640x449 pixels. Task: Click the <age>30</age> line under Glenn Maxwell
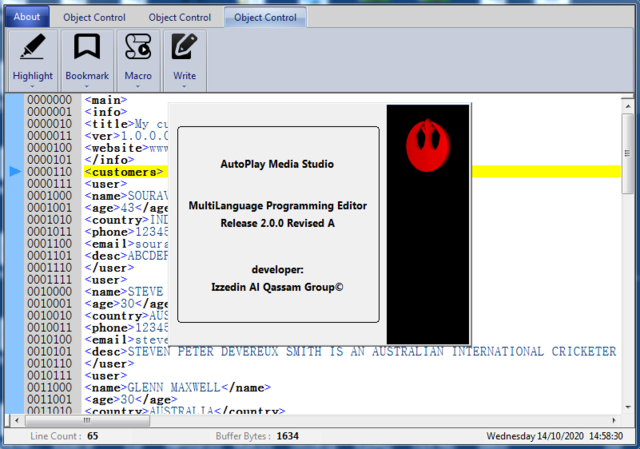131,400
